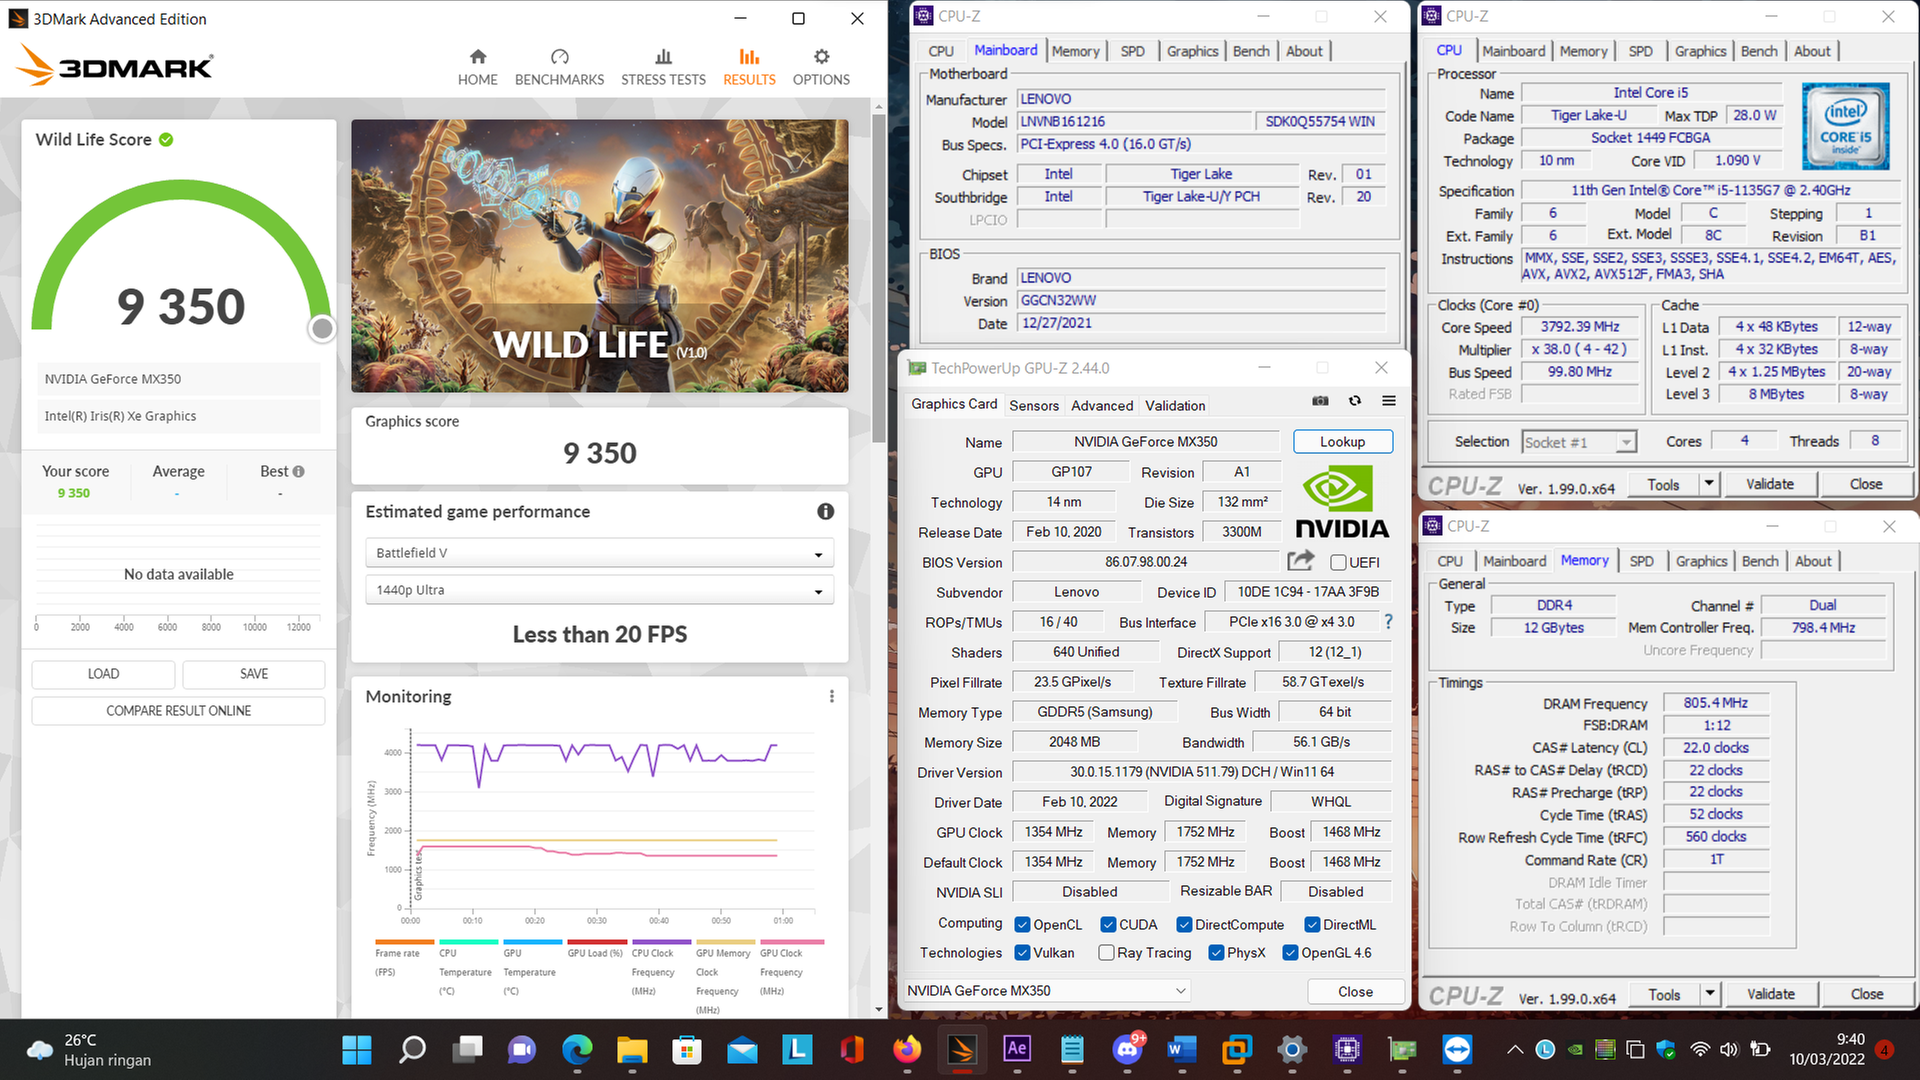
Task: Toggle Ray Tracing checkbox in GPU-Z
Action: tap(1106, 953)
